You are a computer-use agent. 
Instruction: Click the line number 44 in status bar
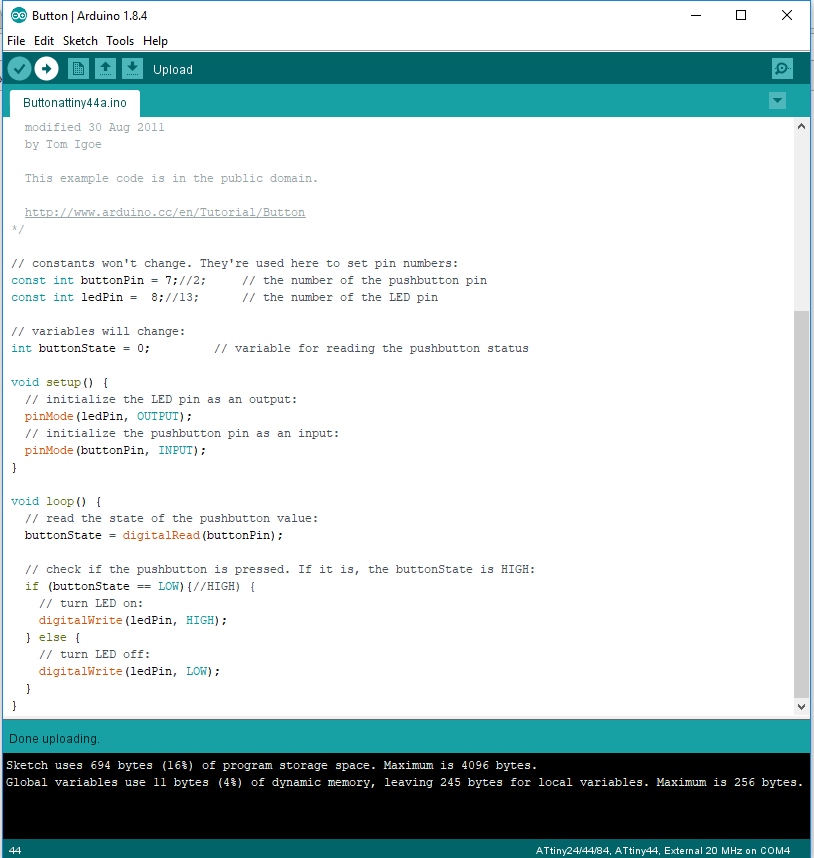[x=15, y=850]
